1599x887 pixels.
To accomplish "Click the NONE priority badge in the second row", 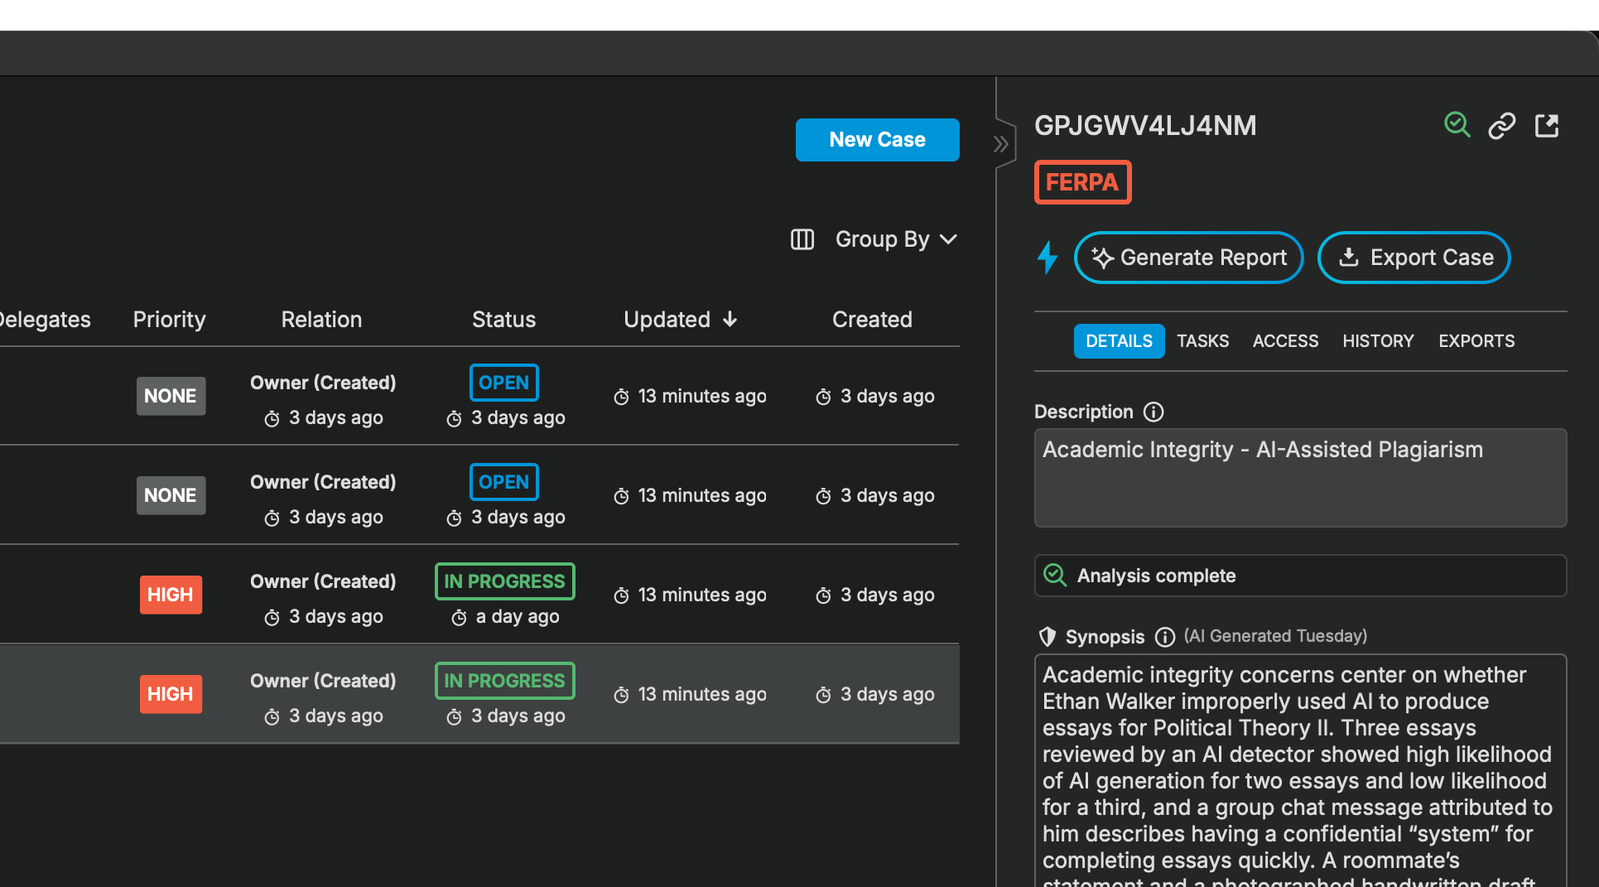I will (x=171, y=495).
